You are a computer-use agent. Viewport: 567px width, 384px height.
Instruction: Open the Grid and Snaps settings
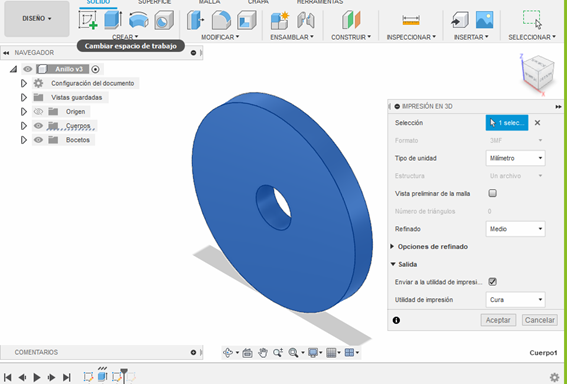pyautogui.click(x=331, y=353)
